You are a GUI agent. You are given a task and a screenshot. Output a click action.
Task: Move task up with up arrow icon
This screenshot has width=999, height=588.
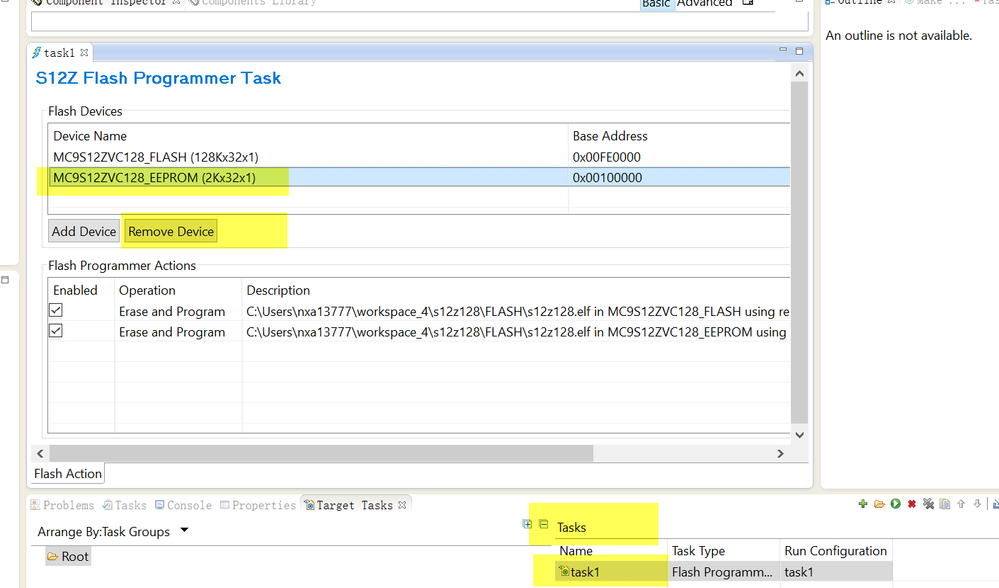tap(961, 504)
